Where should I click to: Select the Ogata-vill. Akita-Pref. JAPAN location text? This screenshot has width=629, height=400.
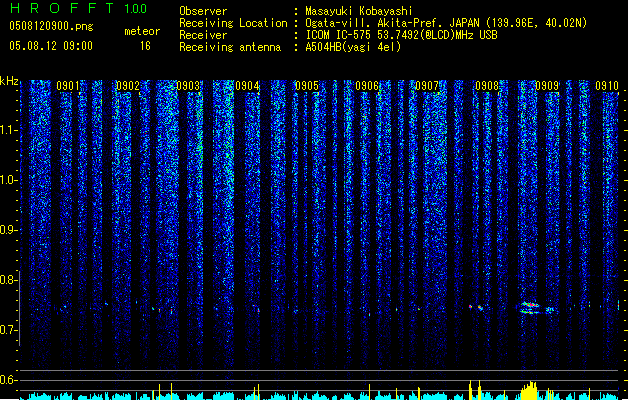[x=446, y=23]
